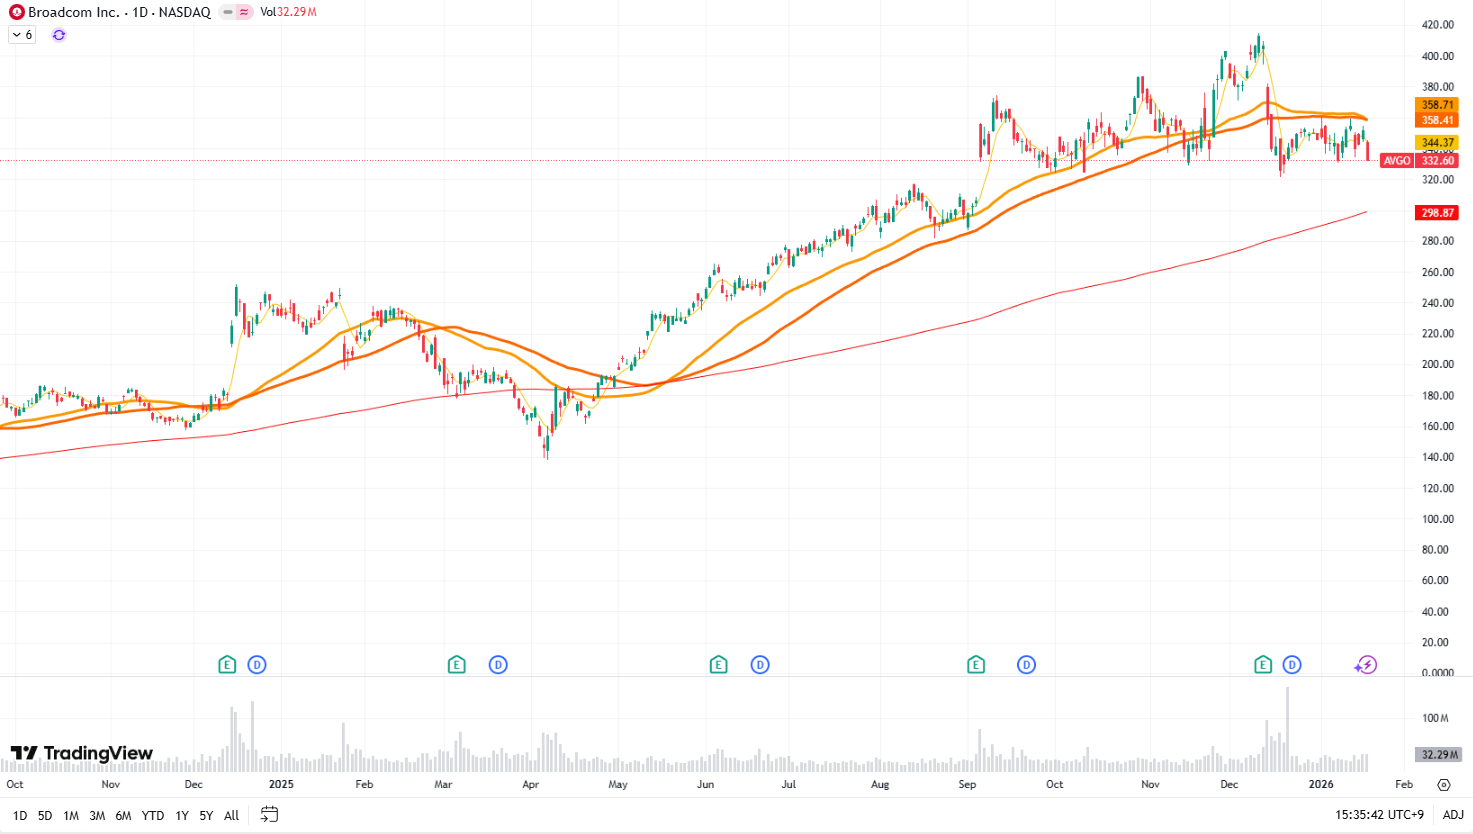Select the 1Y date range
The width and height of the screenshot is (1473, 834).
coord(182,816)
